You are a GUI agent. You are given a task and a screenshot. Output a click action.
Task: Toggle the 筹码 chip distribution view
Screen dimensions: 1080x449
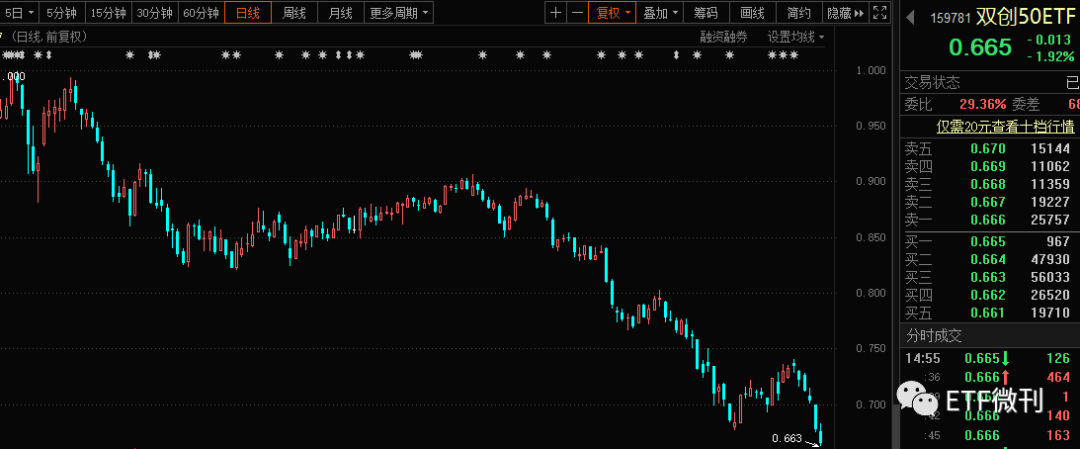click(x=705, y=13)
